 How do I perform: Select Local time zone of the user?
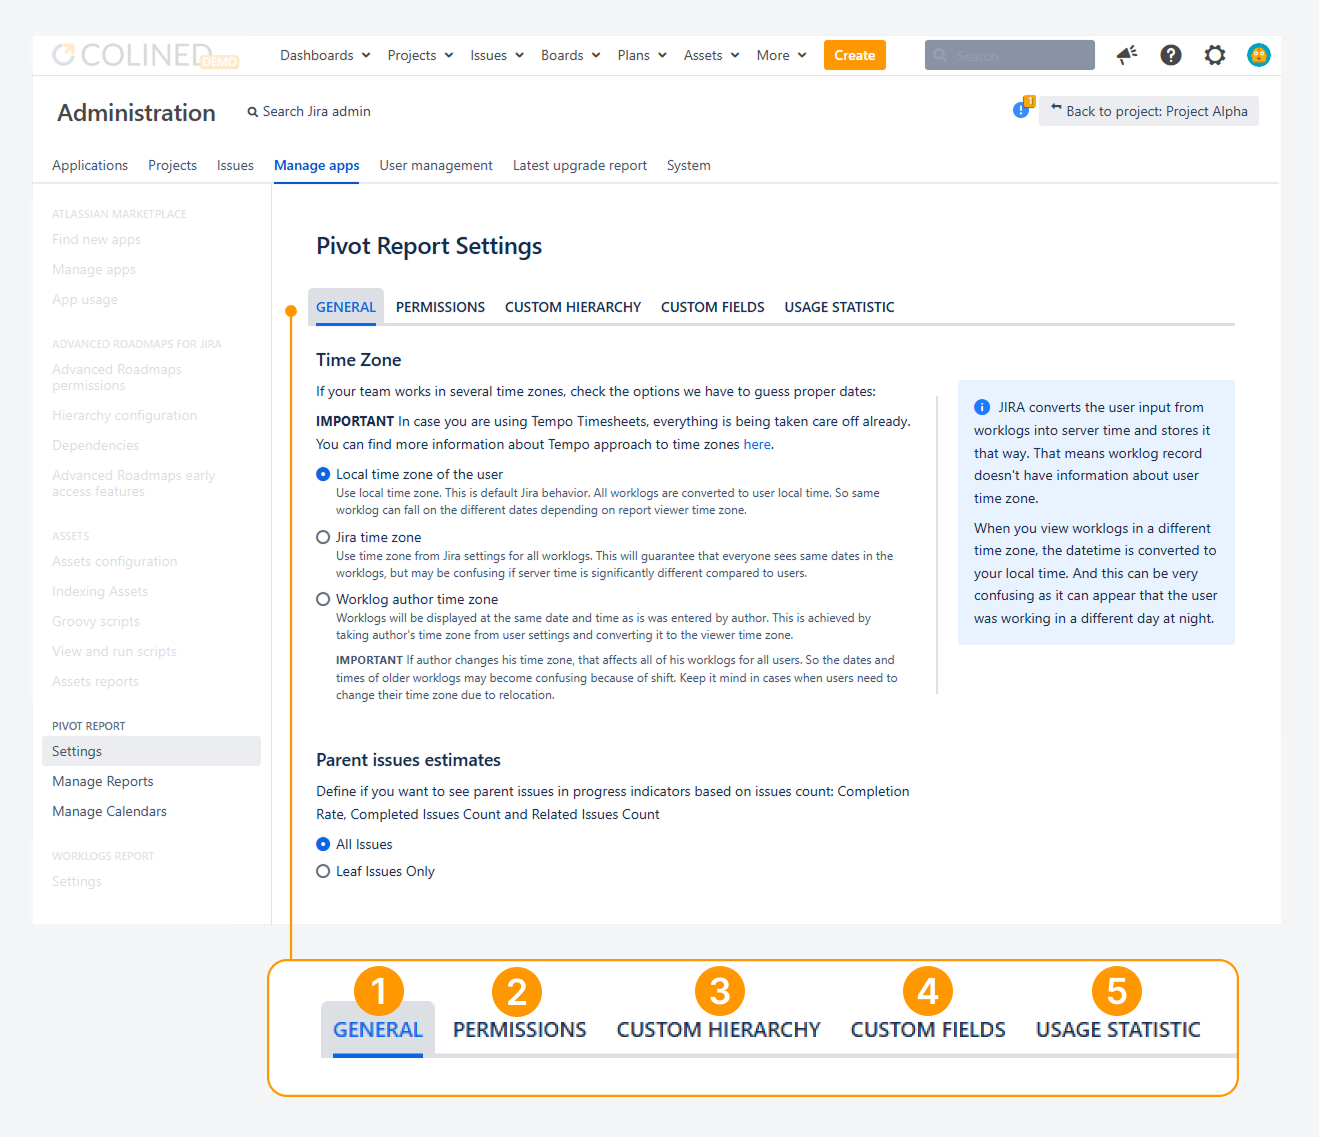[x=323, y=474]
